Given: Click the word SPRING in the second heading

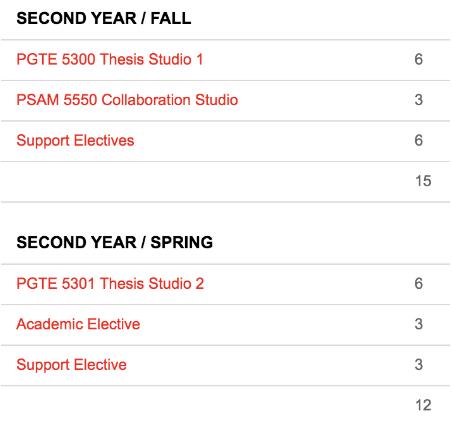Looking at the screenshot, I should pos(182,243).
